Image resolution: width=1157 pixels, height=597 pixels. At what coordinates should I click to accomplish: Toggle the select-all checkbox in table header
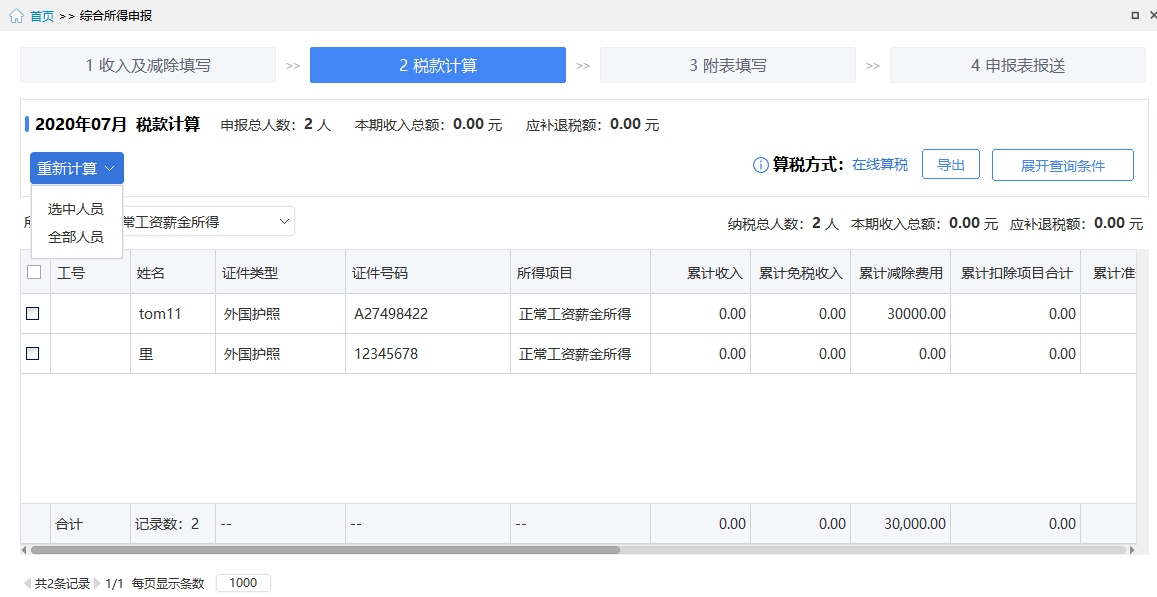click(34, 272)
